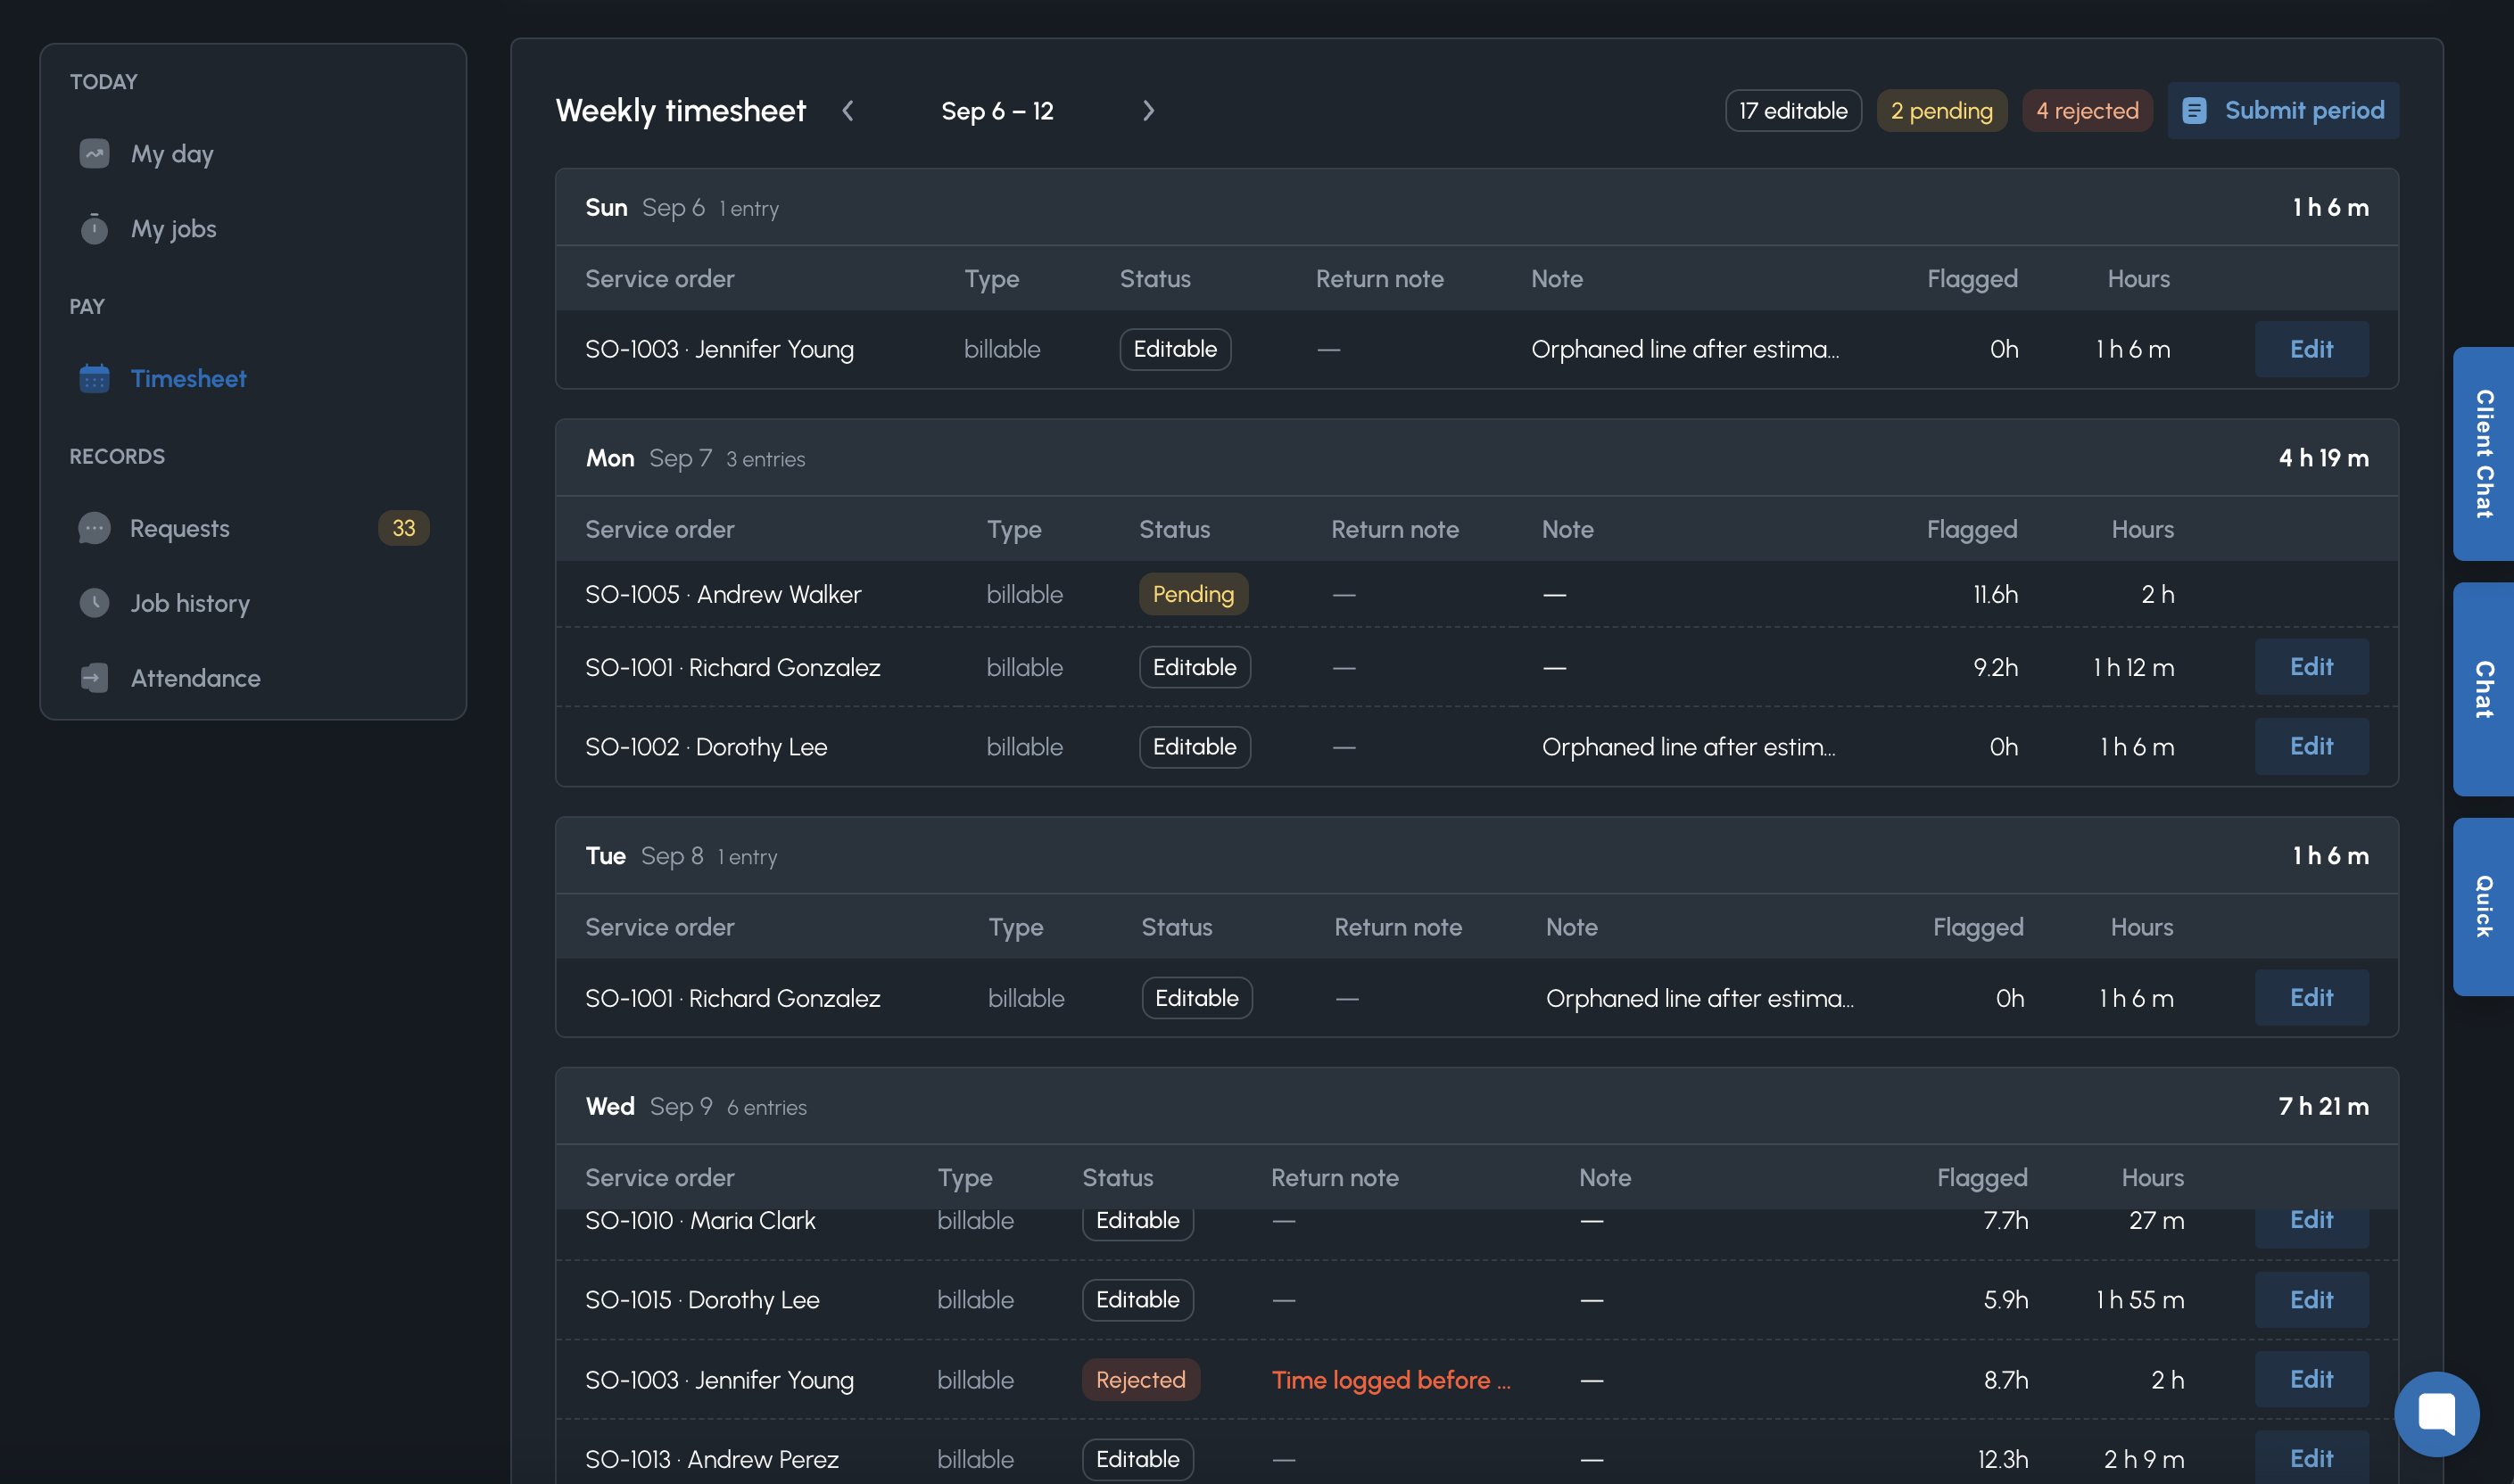Submit the timesheet period
The height and width of the screenshot is (1484, 2514).
point(2283,111)
